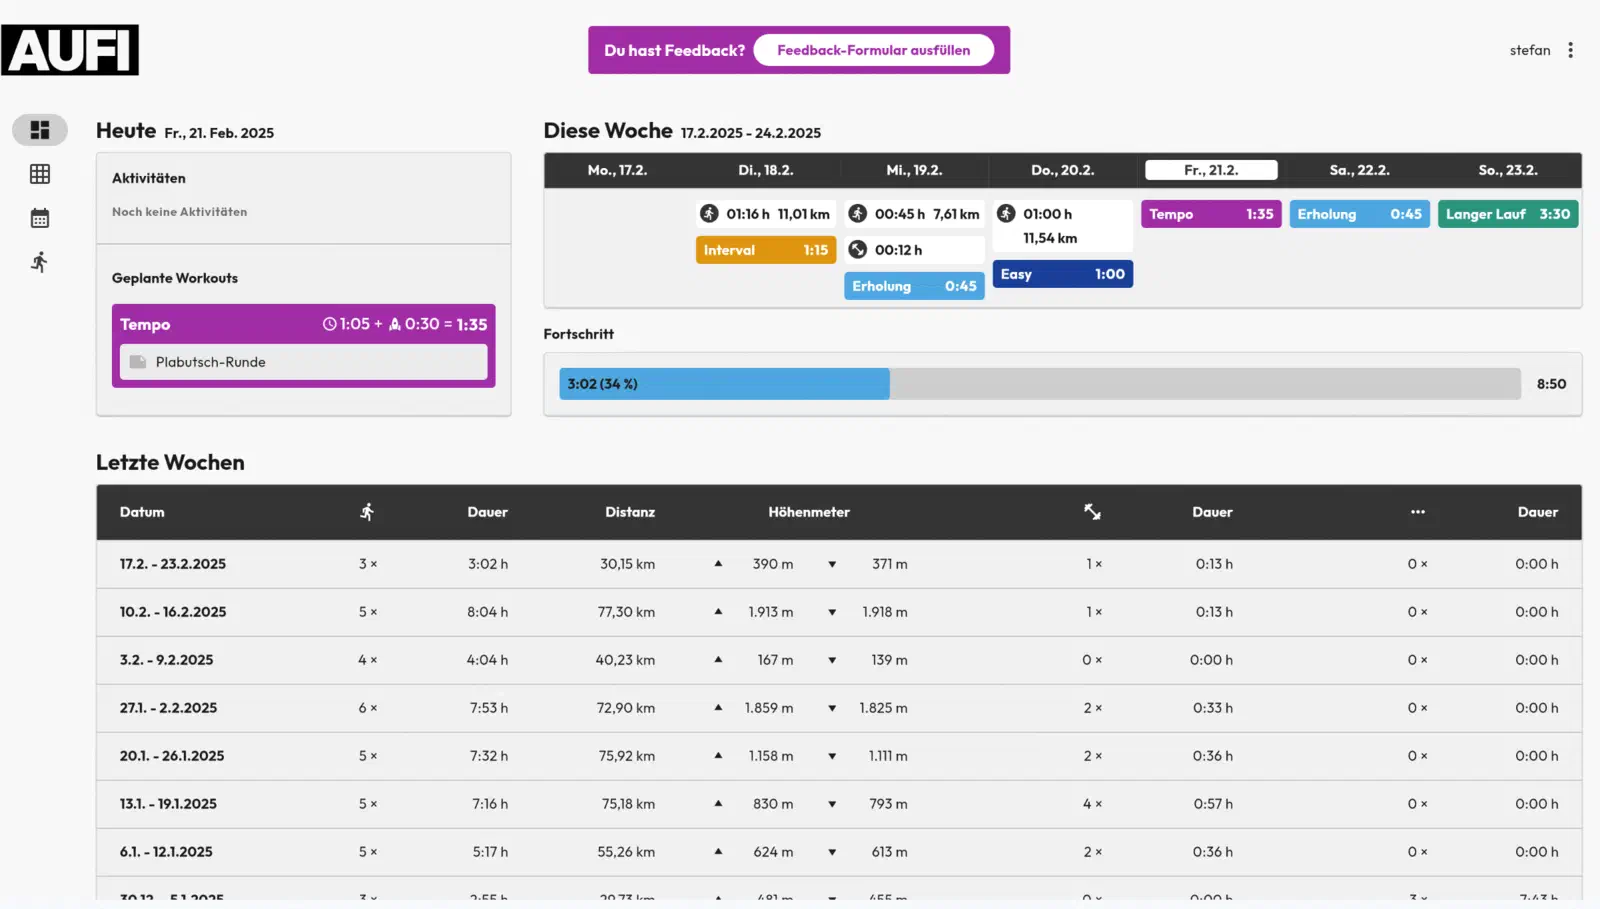Open the calendar icon in sidebar

click(40, 218)
